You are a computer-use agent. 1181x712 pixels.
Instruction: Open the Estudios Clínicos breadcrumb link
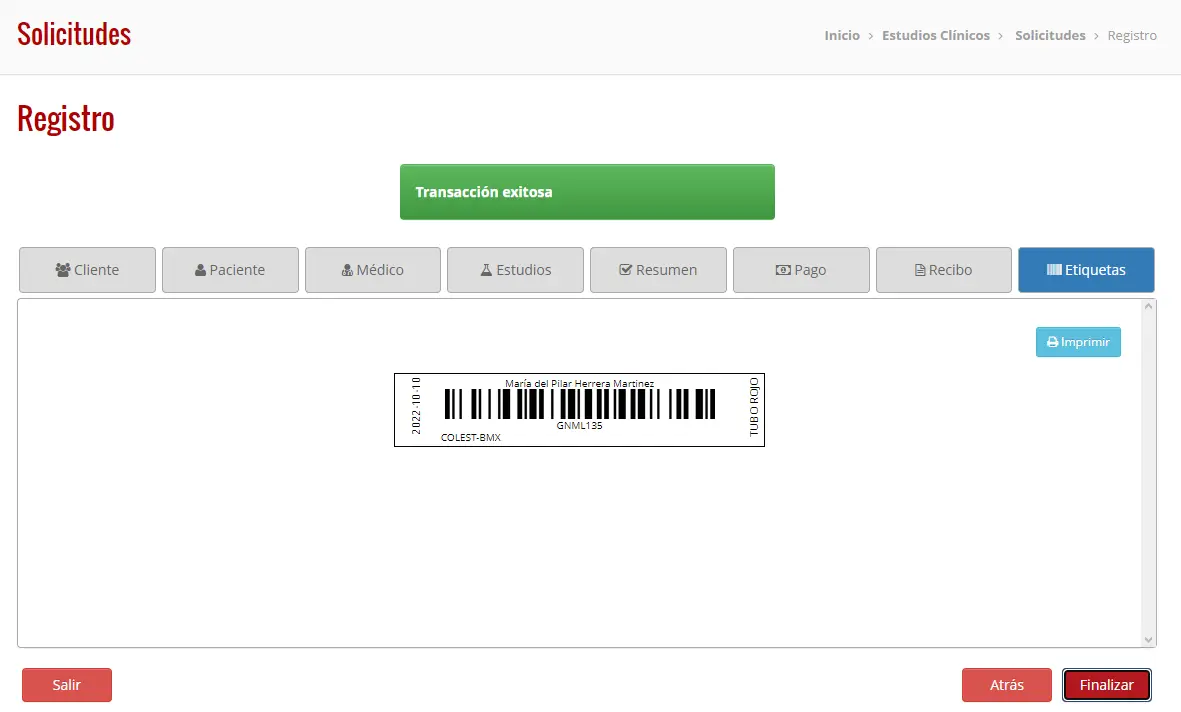[x=935, y=35]
